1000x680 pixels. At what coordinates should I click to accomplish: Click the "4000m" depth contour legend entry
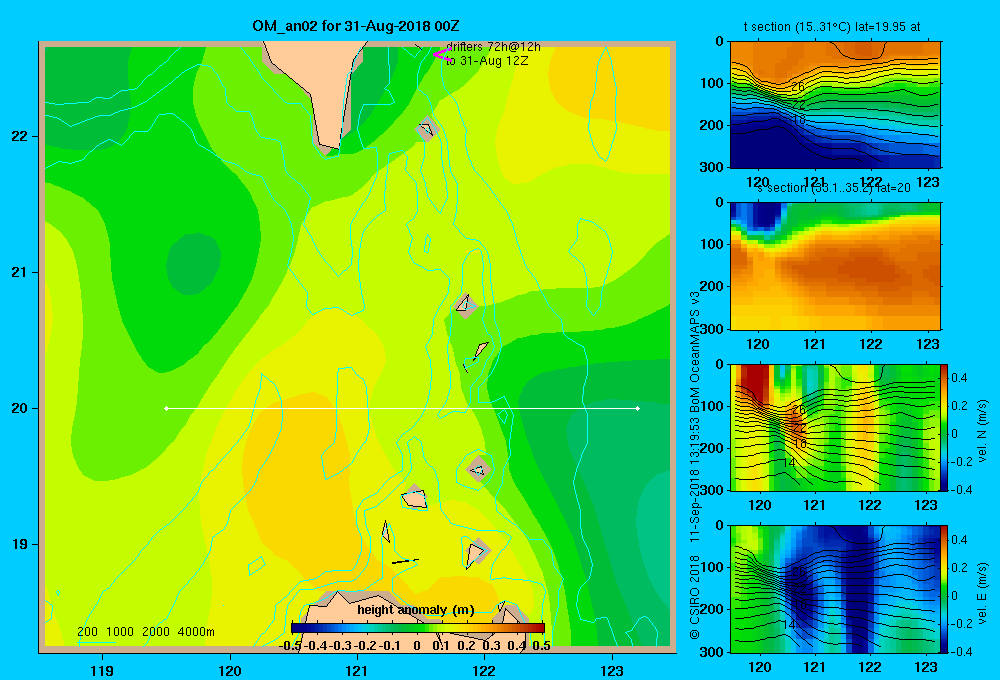click(x=196, y=632)
